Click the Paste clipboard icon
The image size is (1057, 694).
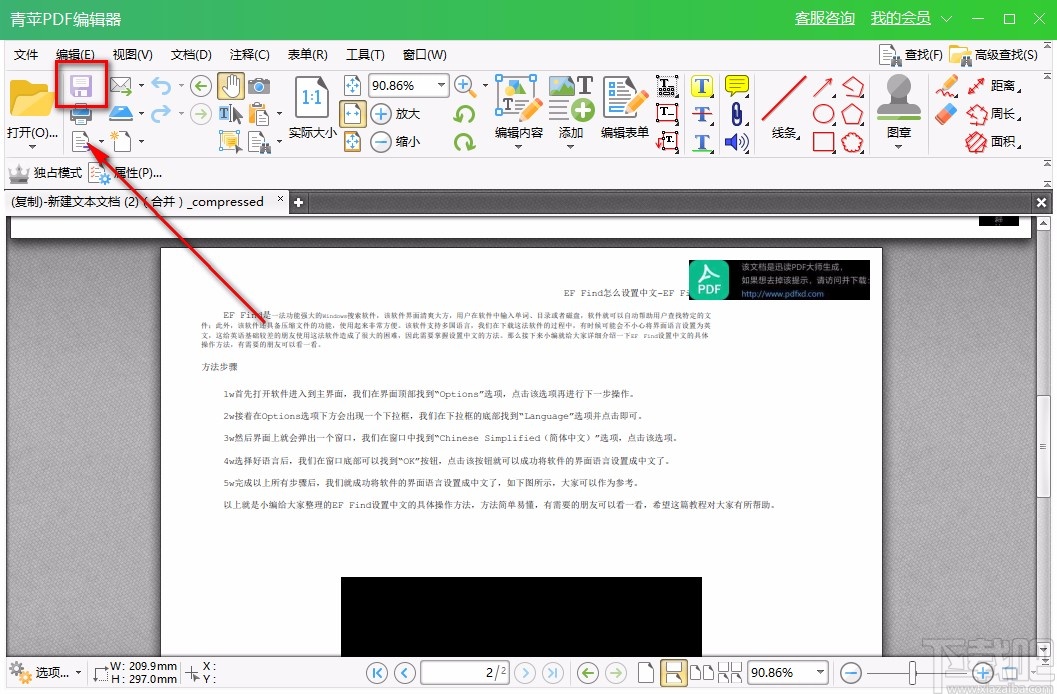click(x=259, y=114)
